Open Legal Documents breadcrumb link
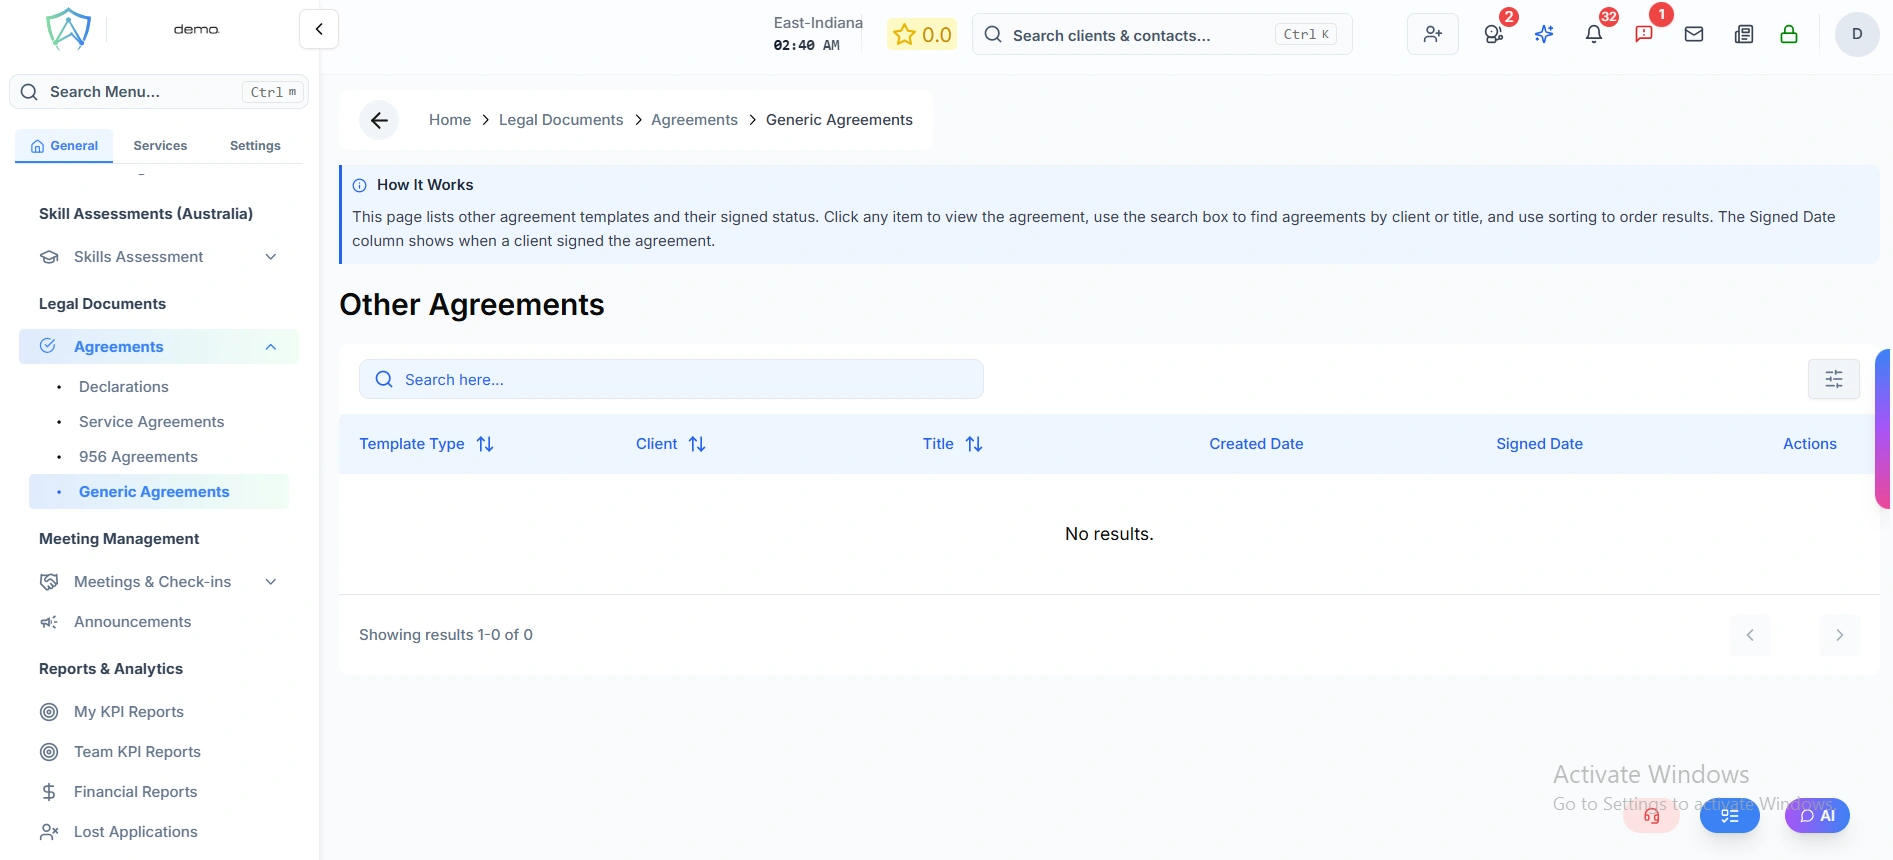The image size is (1893, 860). pos(560,120)
